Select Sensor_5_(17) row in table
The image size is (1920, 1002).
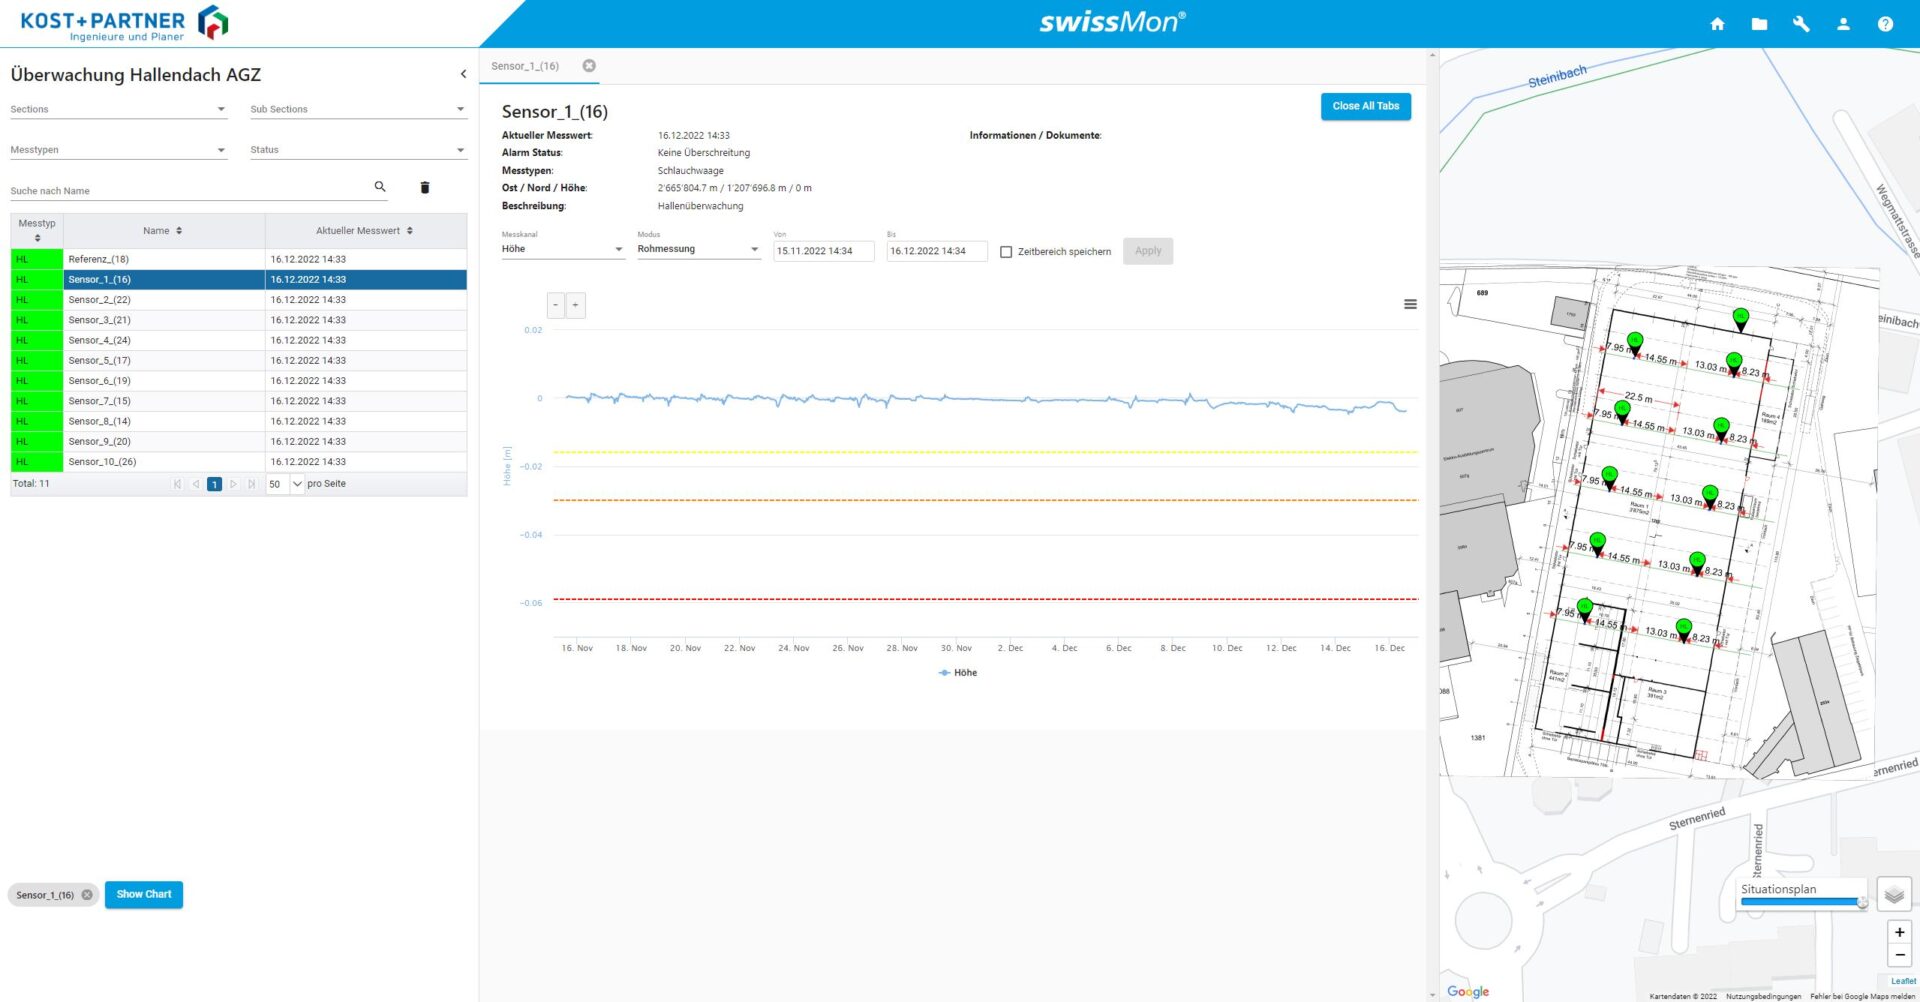[100, 361]
